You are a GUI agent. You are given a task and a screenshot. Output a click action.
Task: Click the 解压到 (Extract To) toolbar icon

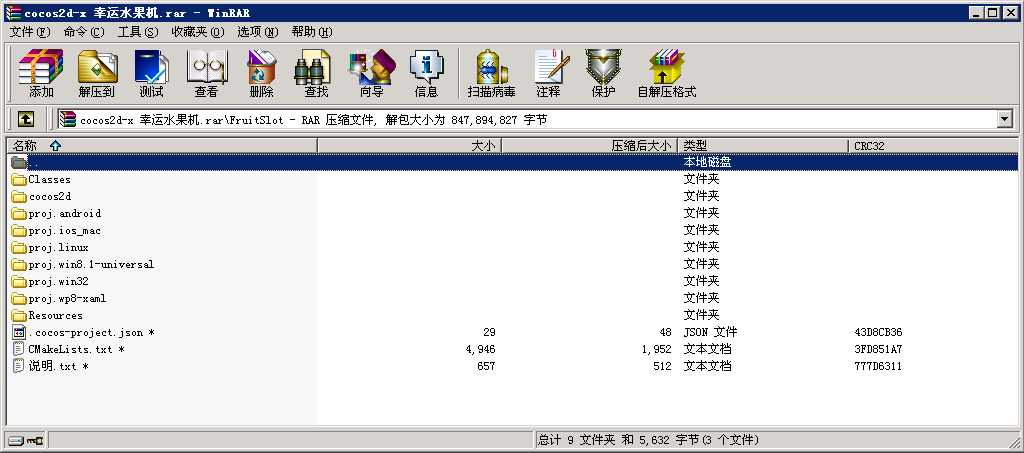96,67
